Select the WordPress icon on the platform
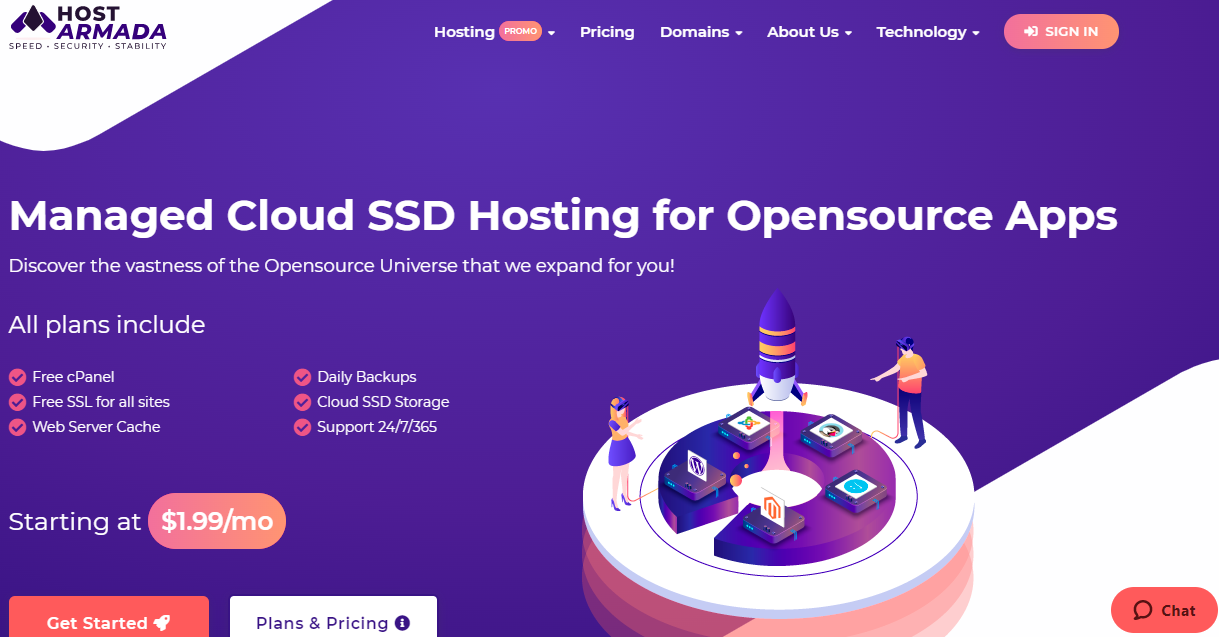The image size is (1219, 637). pos(697,466)
